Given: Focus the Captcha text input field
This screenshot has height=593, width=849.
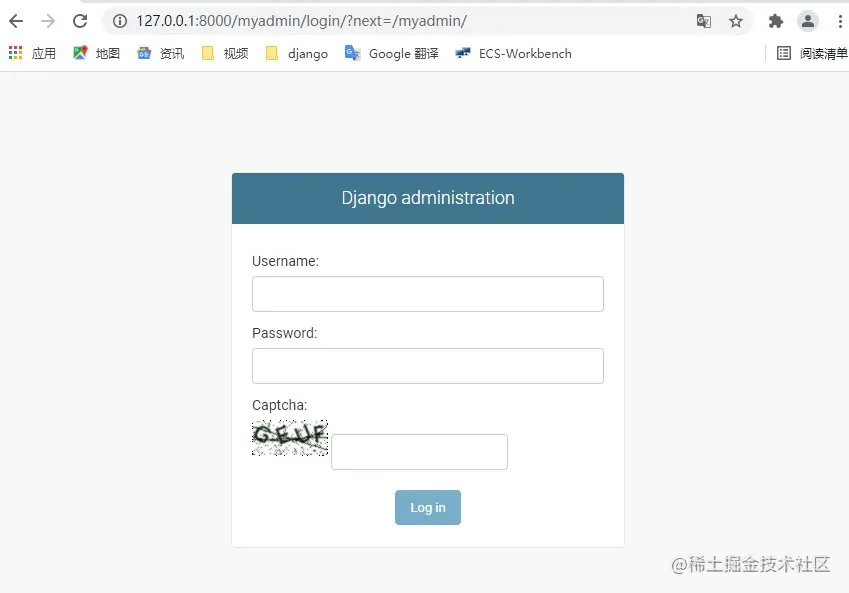Looking at the screenshot, I should pyautogui.click(x=420, y=452).
